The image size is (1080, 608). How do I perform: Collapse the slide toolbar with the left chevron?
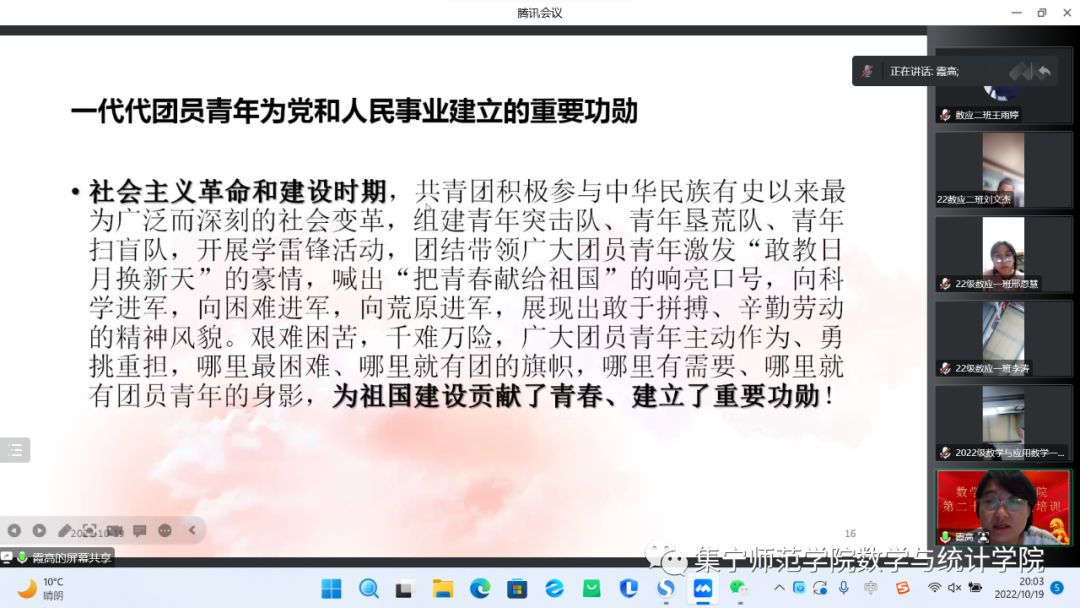coord(192,530)
